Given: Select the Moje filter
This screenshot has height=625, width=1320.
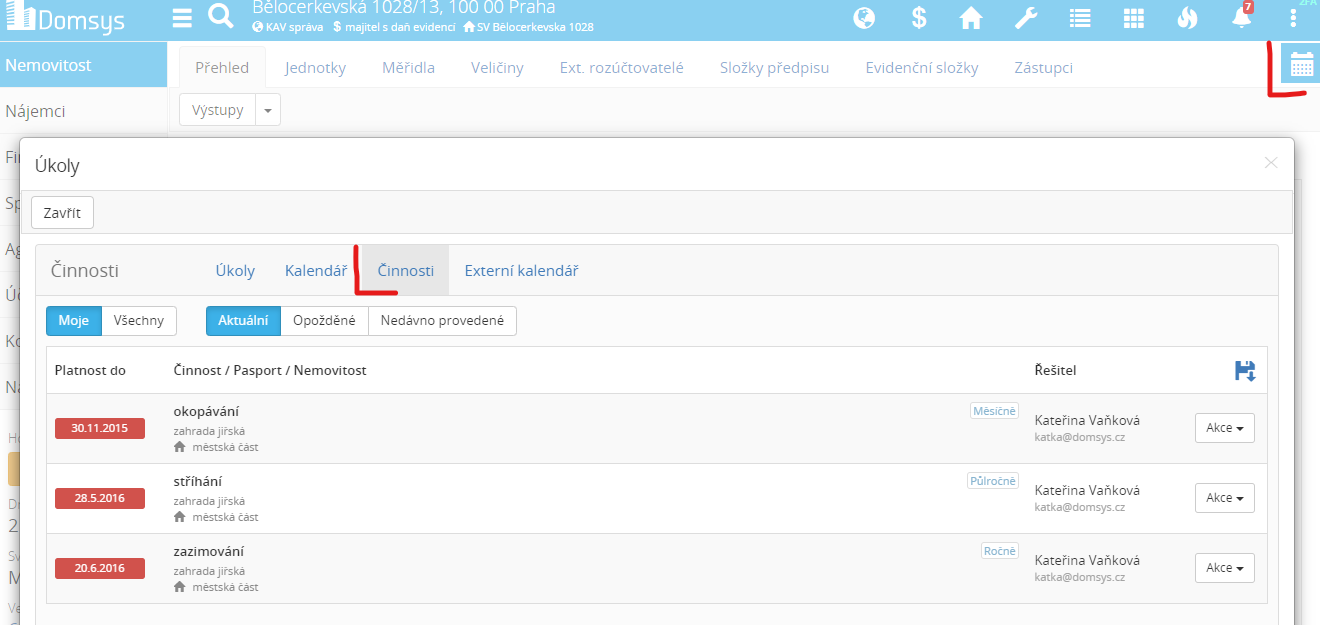Looking at the screenshot, I should pyautogui.click(x=74, y=320).
